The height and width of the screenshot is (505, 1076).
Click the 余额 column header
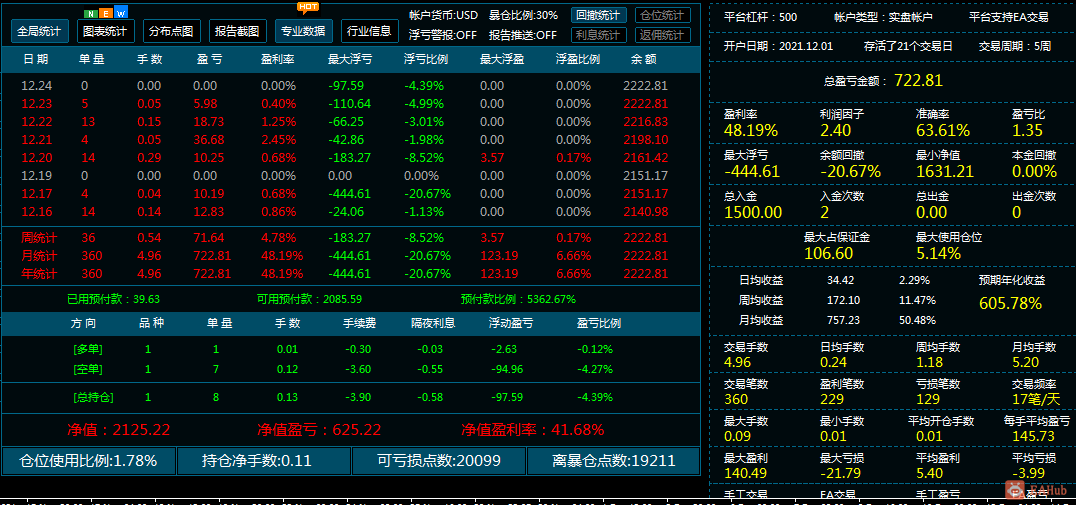pyautogui.click(x=644, y=59)
